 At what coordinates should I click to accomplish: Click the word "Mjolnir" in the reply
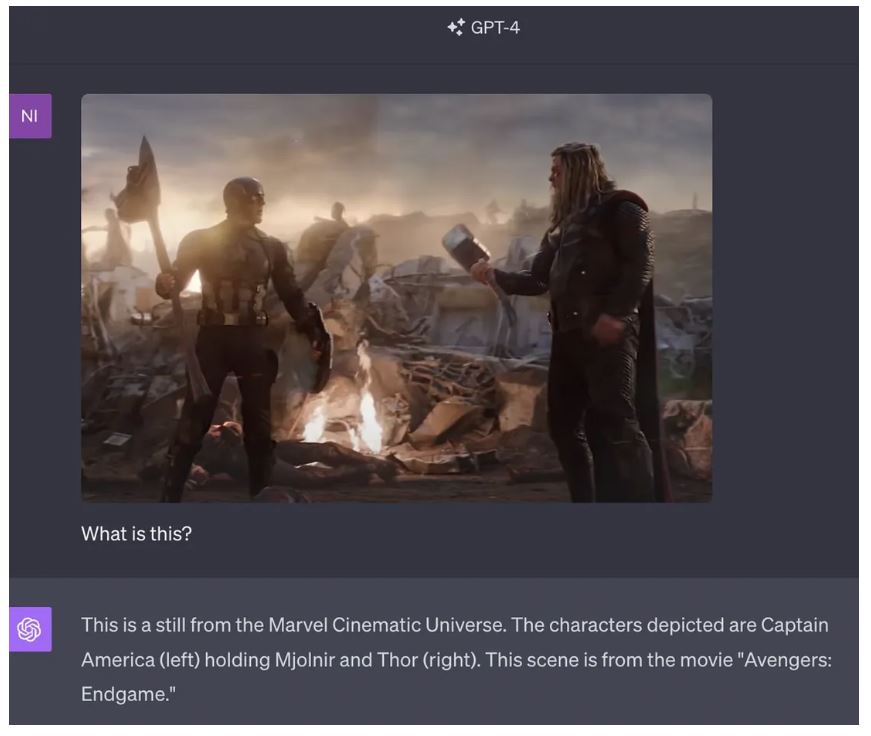pyautogui.click(x=305, y=660)
